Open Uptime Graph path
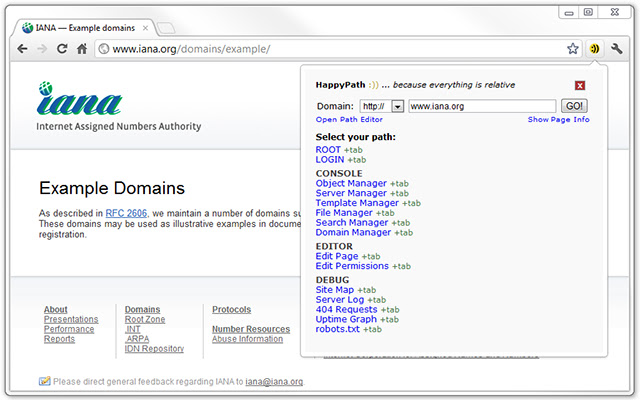This screenshot has height=400, width=640. tap(346, 319)
